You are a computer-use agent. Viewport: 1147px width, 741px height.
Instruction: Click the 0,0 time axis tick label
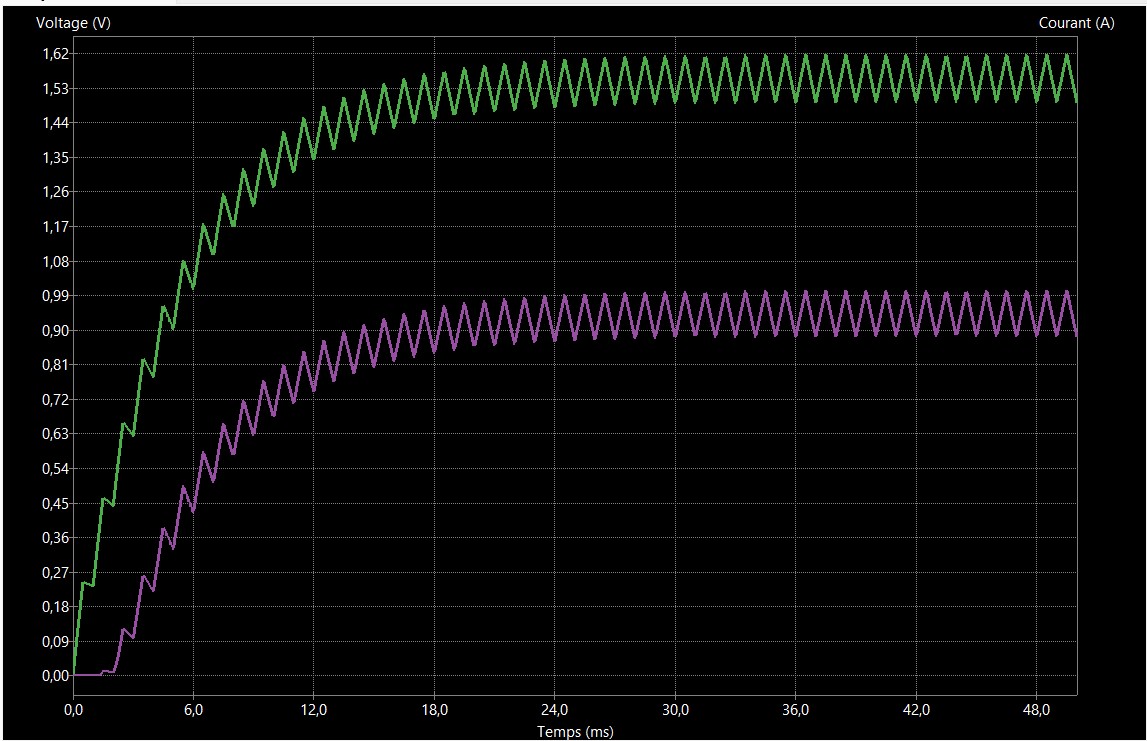click(x=73, y=710)
